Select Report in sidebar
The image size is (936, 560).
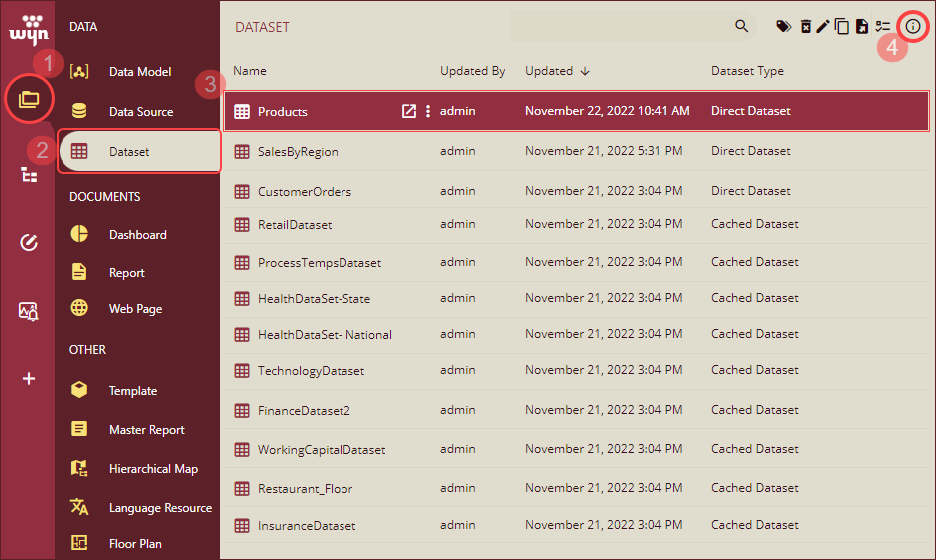(x=138, y=273)
